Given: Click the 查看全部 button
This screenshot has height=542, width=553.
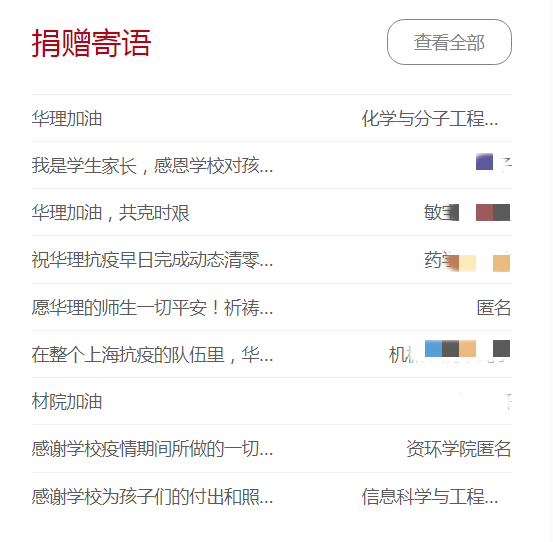Looking at the screenshot, I should tap(449, 42).
